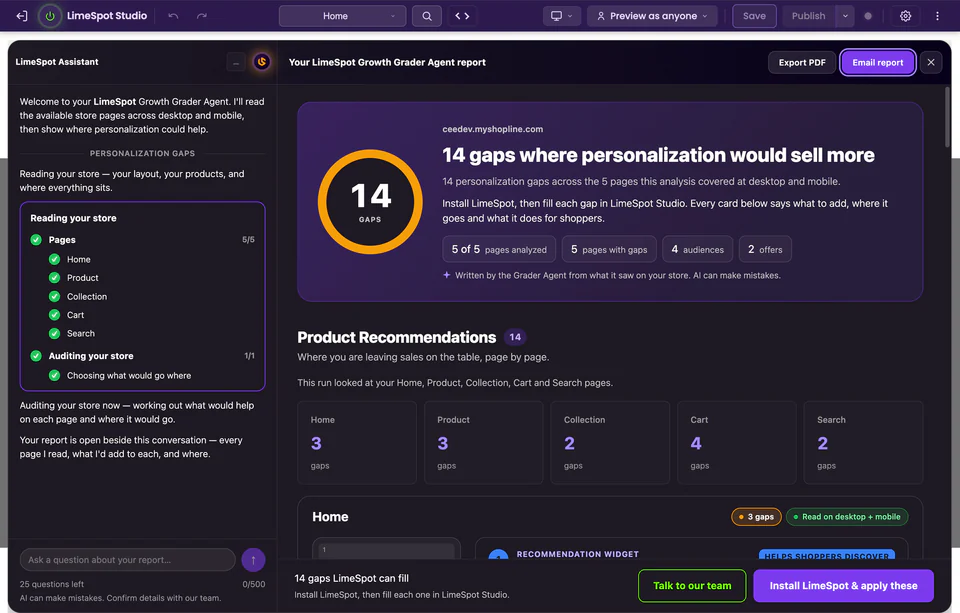Click the Home page check item
This screenshot has height=613, width=960.
[x=70, y=259]
